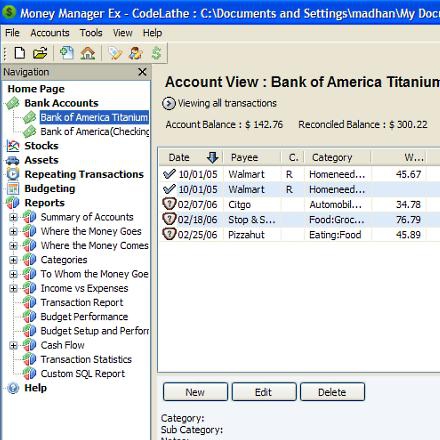Open the Custom SQL Report
The width and height of the screenshot is (440, 440).
[x=83, y=374]
